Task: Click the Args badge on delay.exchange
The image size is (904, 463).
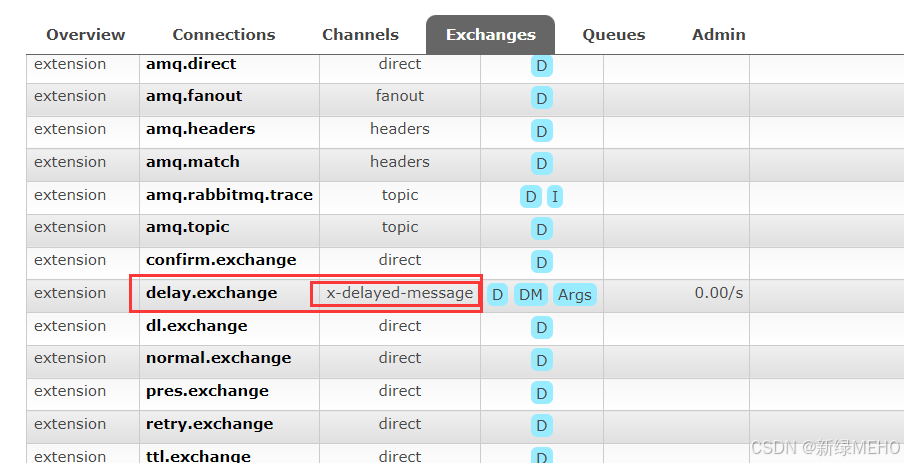Action: point(574,295)
